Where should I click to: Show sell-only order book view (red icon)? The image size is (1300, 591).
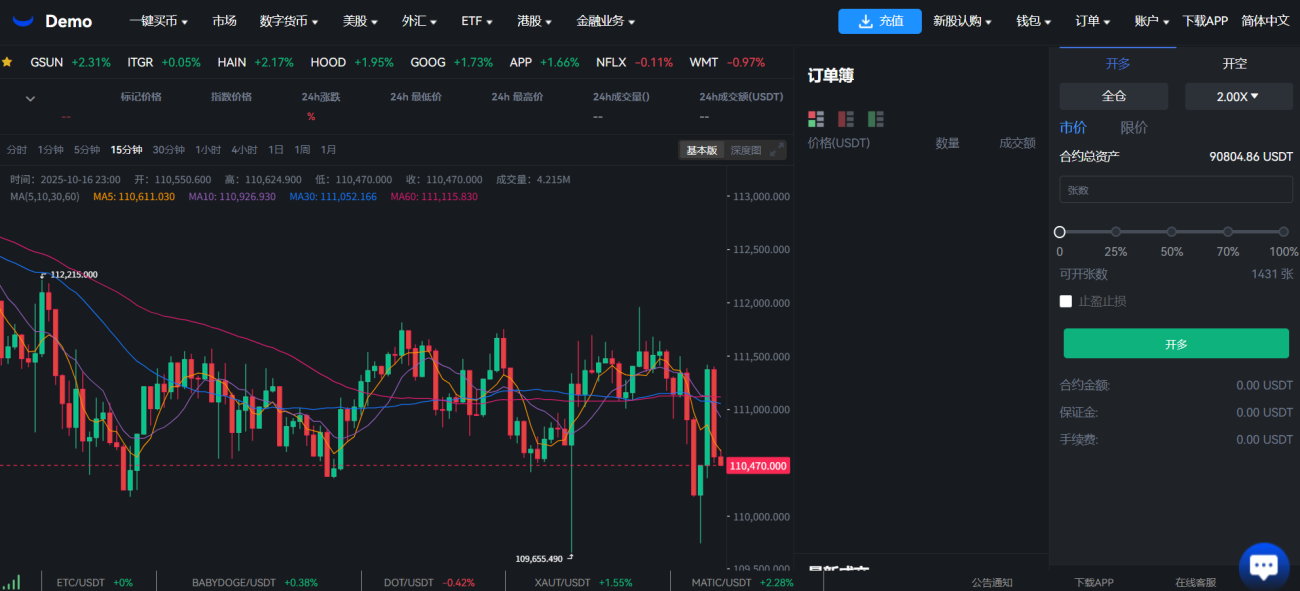[846, 119]
